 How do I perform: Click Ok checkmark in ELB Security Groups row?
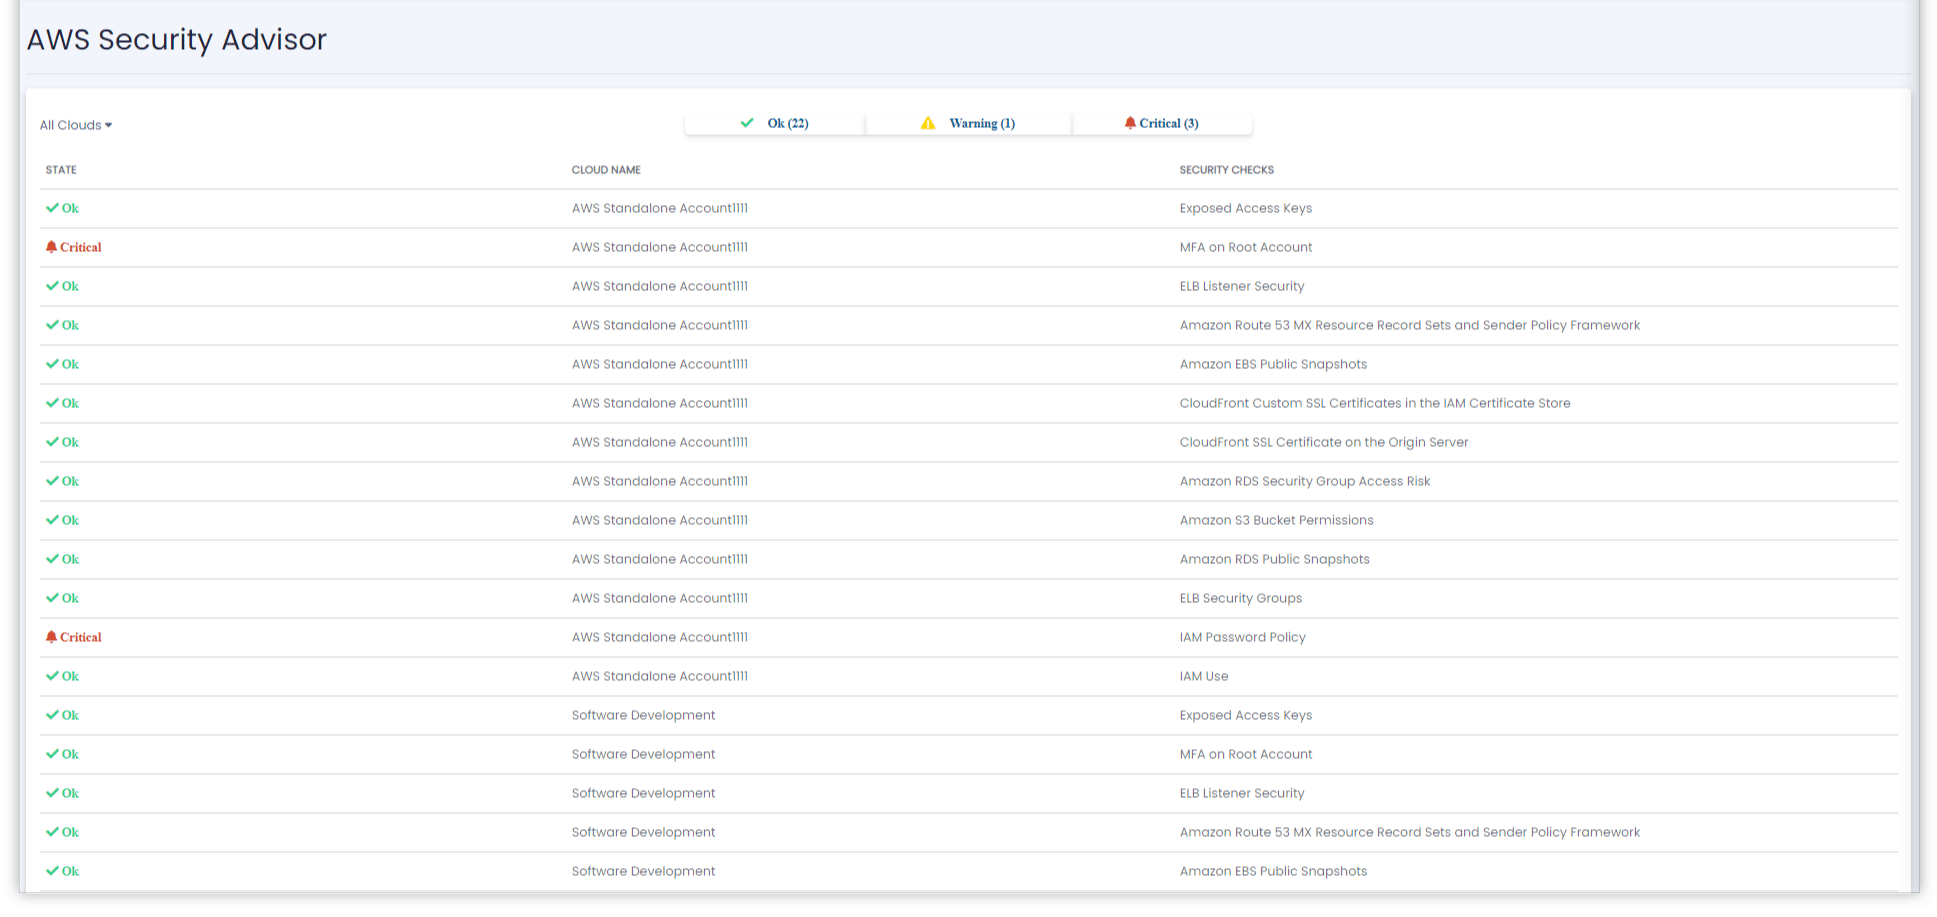[52, 598]
